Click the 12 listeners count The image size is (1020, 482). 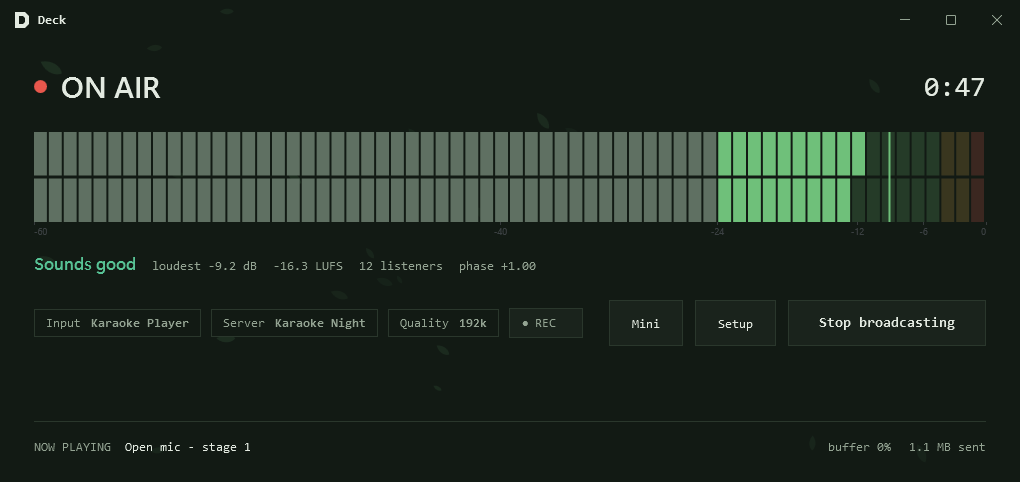coord(401,266)
